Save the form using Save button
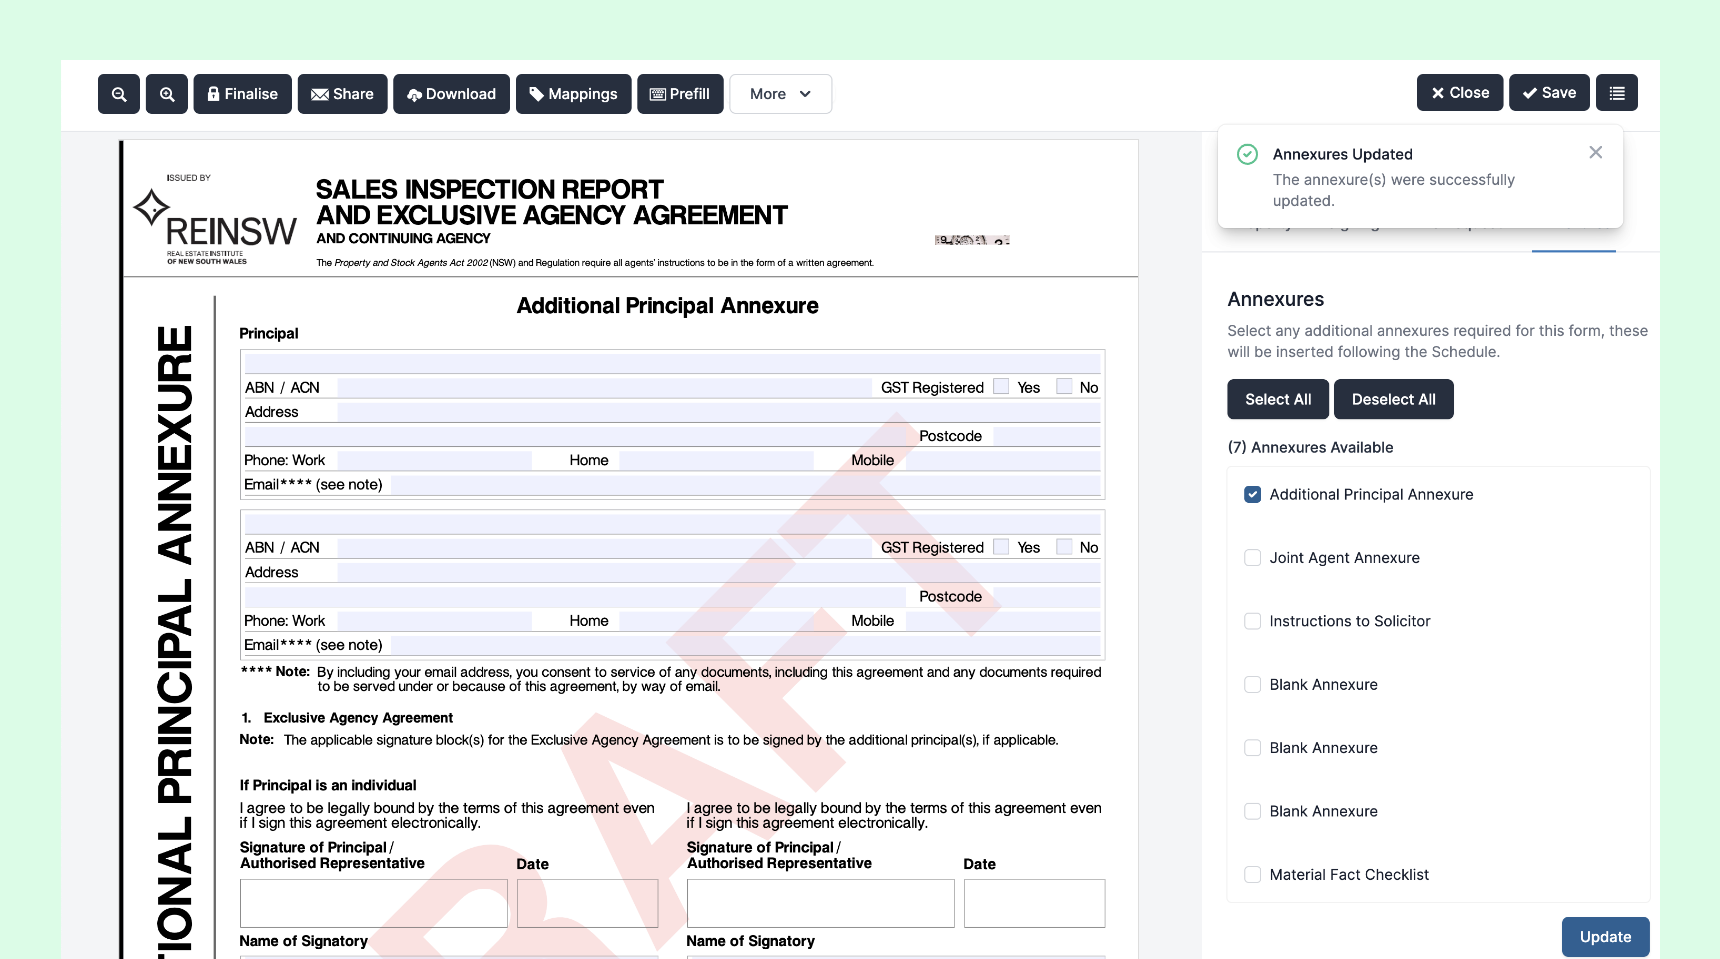 (x=1548, y=93)
